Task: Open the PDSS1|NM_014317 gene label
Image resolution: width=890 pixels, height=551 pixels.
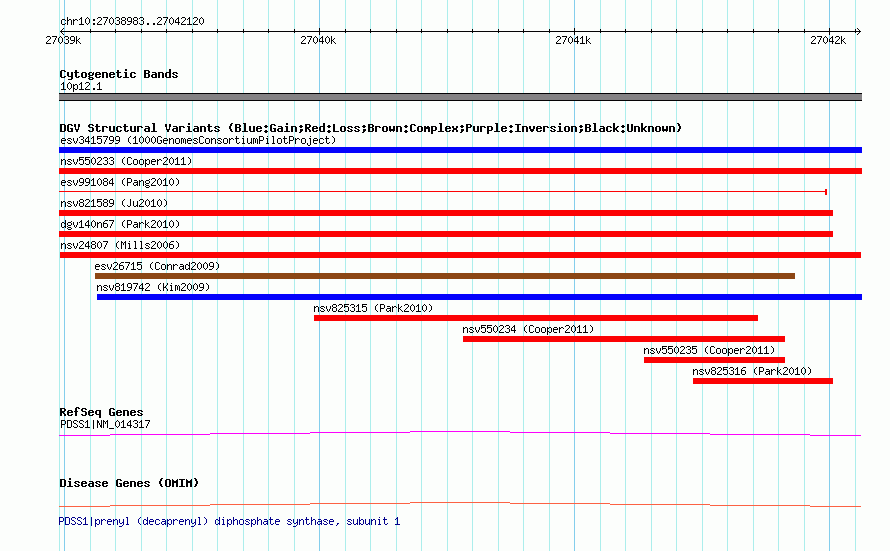Action: coord(105,424)
